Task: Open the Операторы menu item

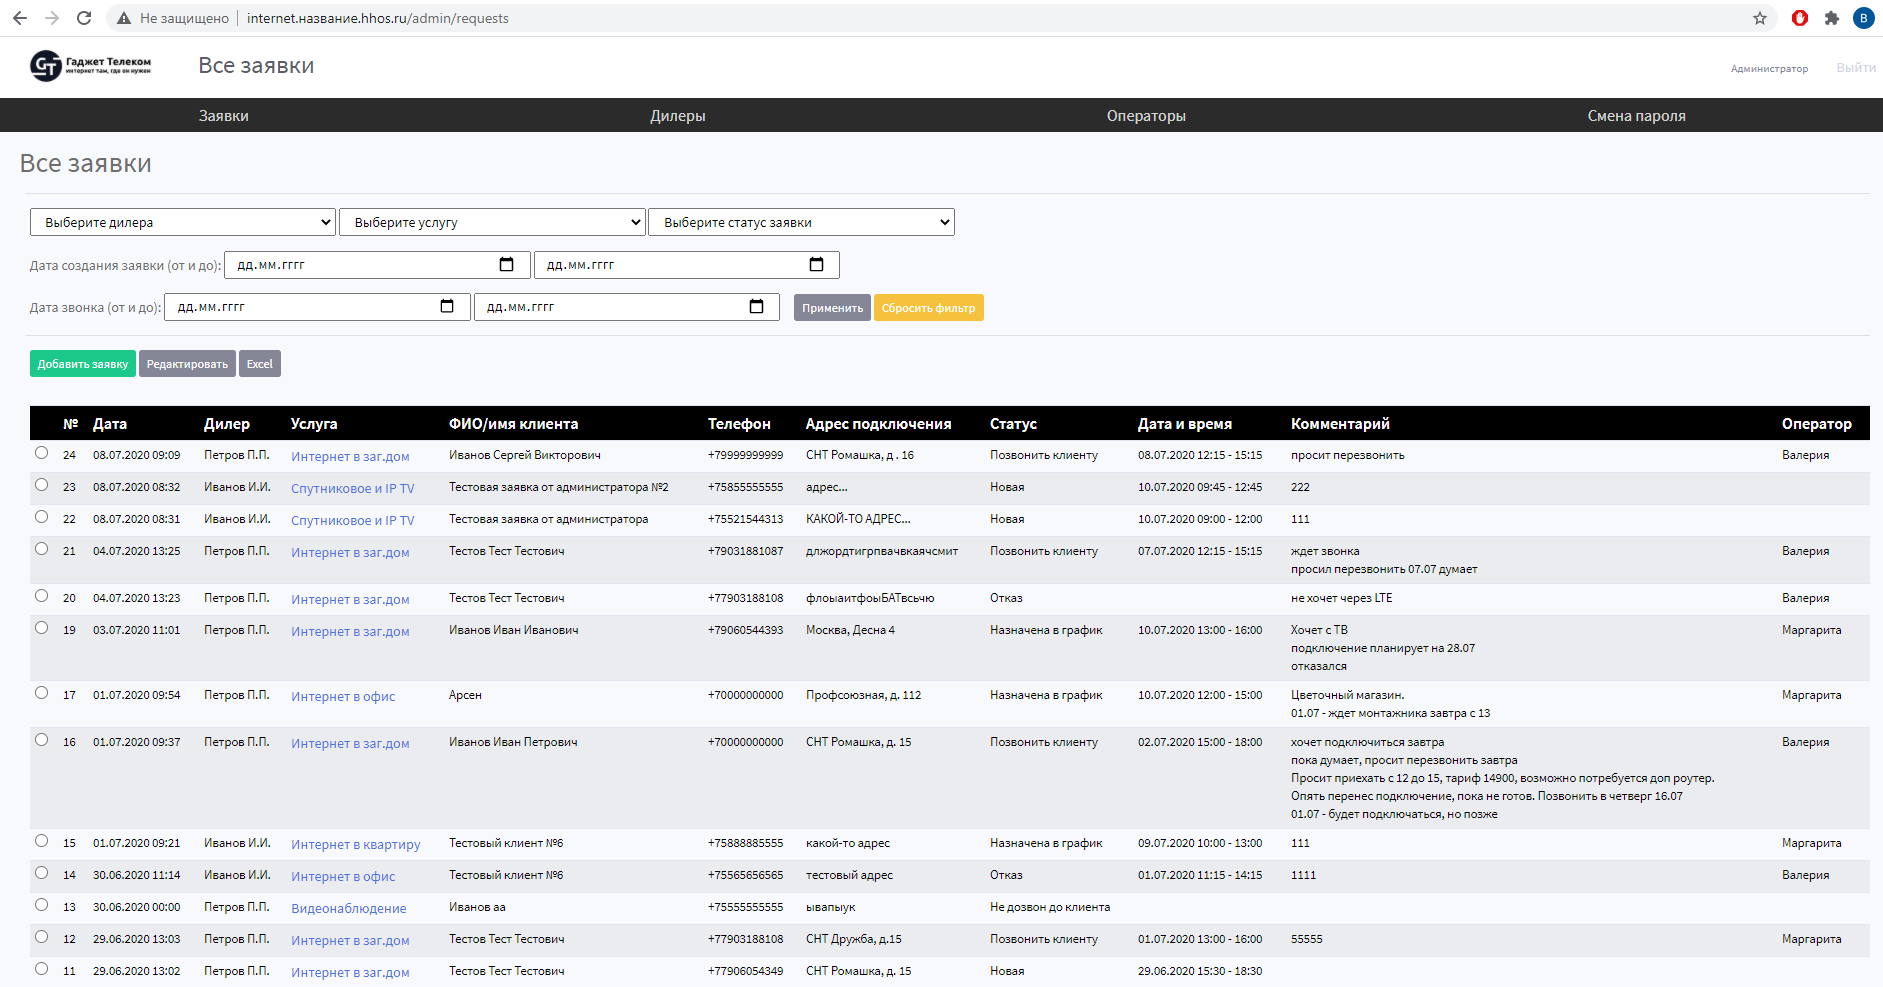Action: point(1146,116)
